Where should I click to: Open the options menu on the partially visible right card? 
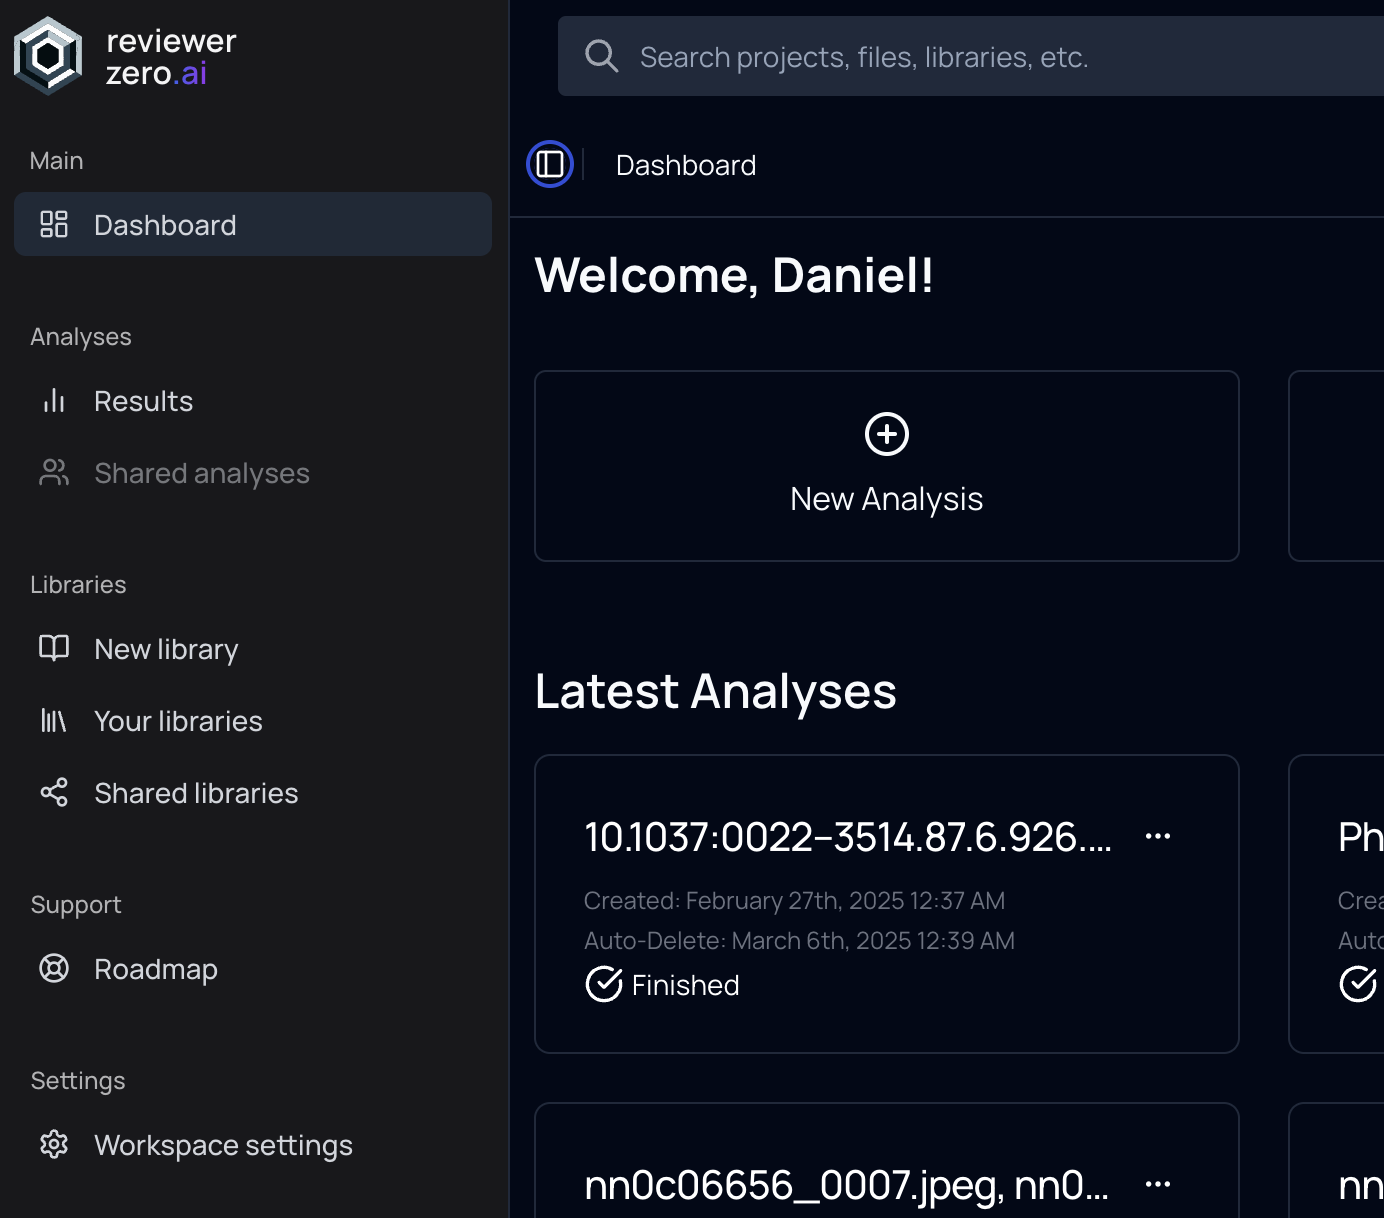(1380, 836)
